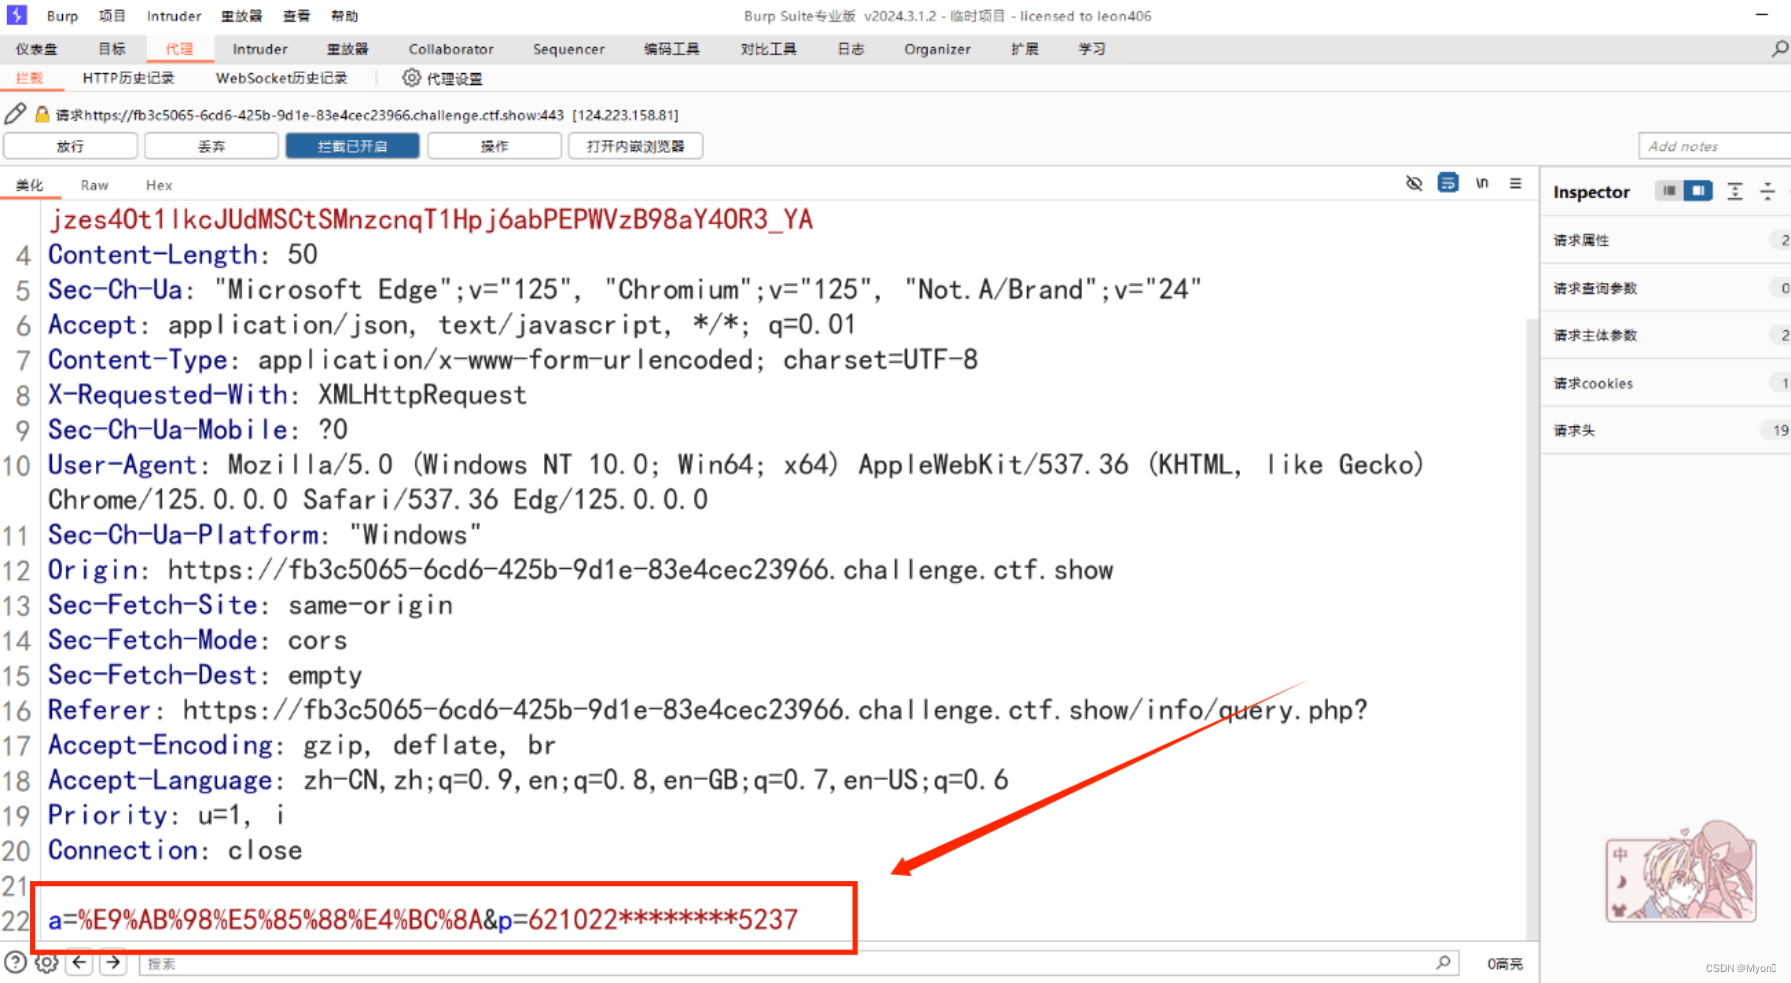
Task: Open the Collaborator tab
Action: tap(451, 48)
